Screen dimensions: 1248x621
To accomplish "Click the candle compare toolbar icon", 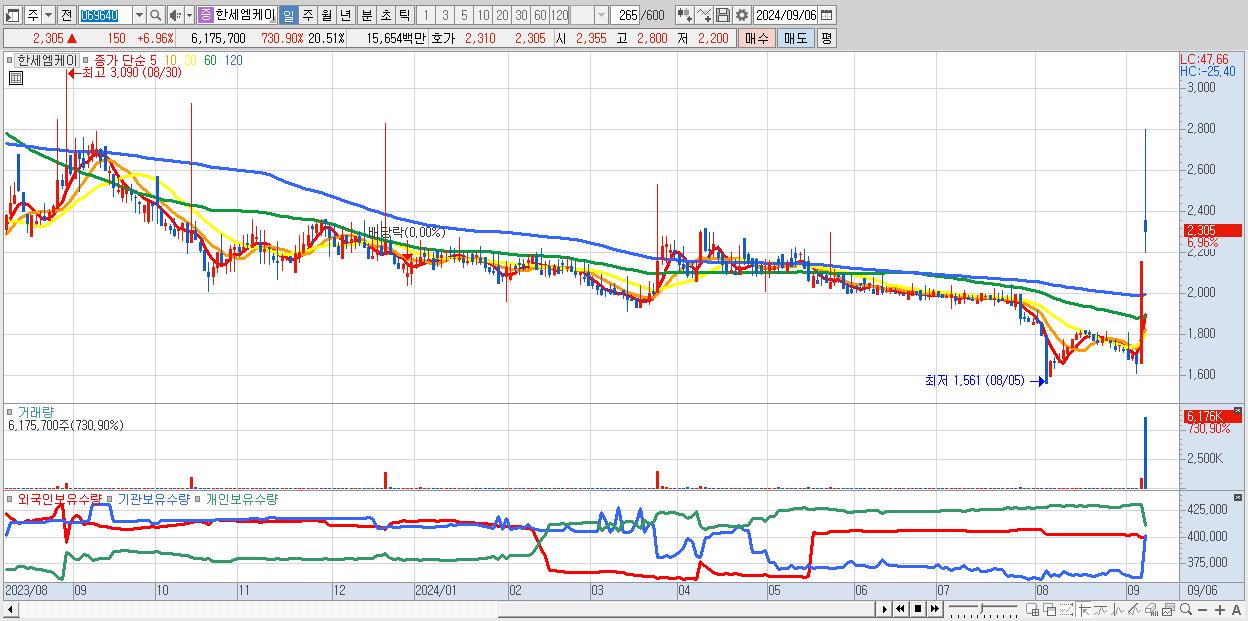I will click(685, 15).
